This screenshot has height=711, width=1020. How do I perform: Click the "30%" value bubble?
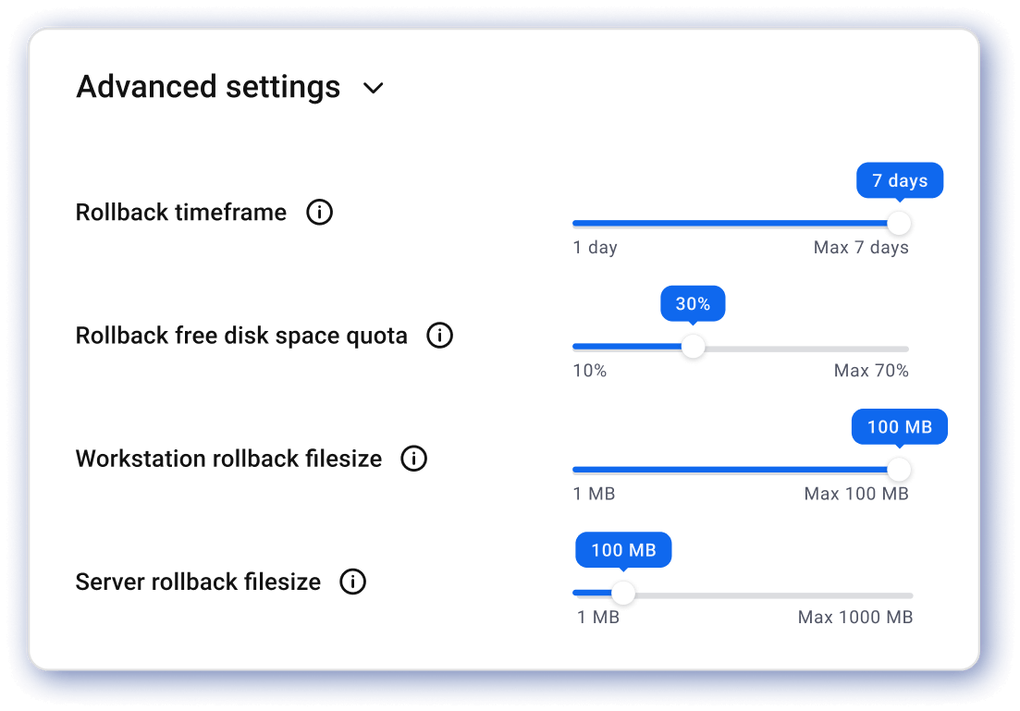[x=693, y=304]
